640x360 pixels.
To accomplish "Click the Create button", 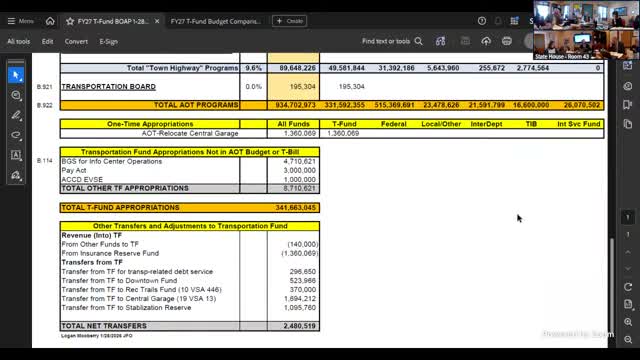I will point(289,21).
